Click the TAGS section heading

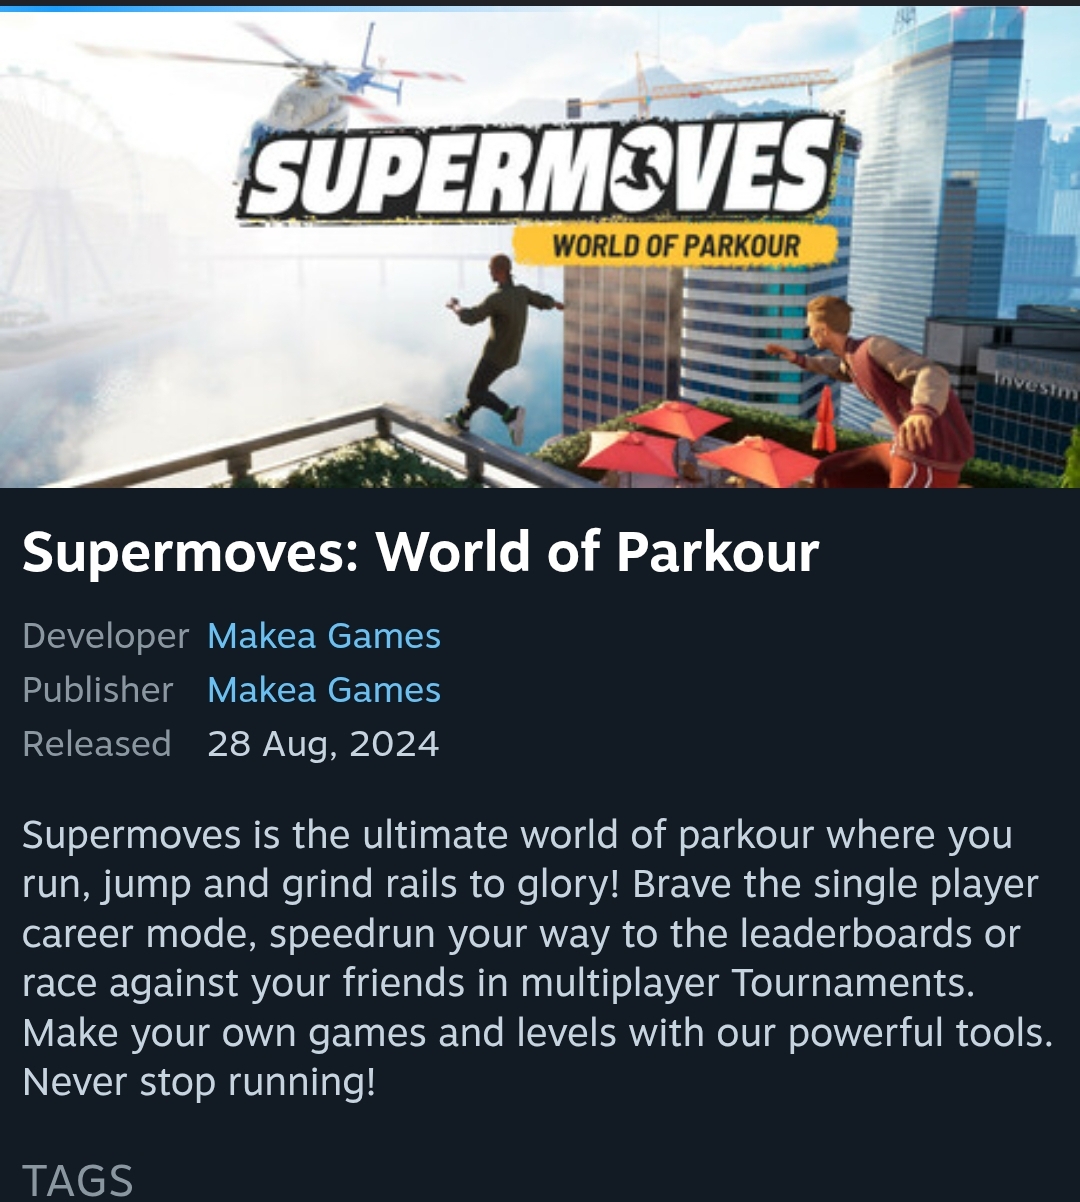[78, 1181]
